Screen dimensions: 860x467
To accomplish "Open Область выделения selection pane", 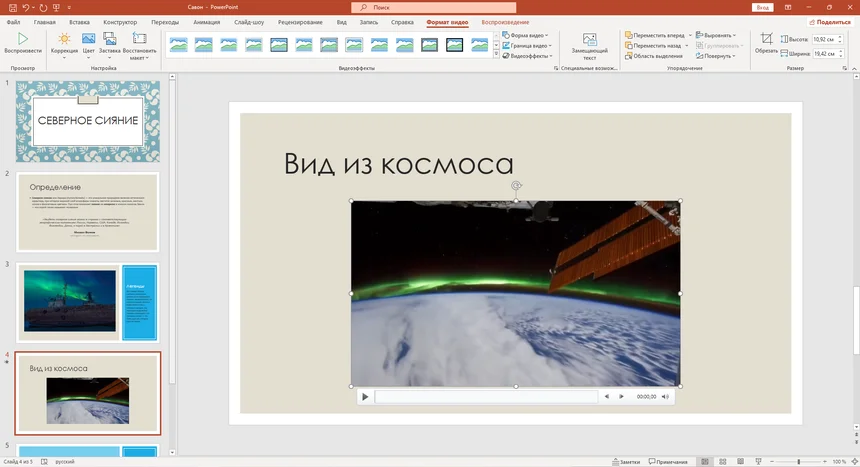I will click(x=654, y=56).
